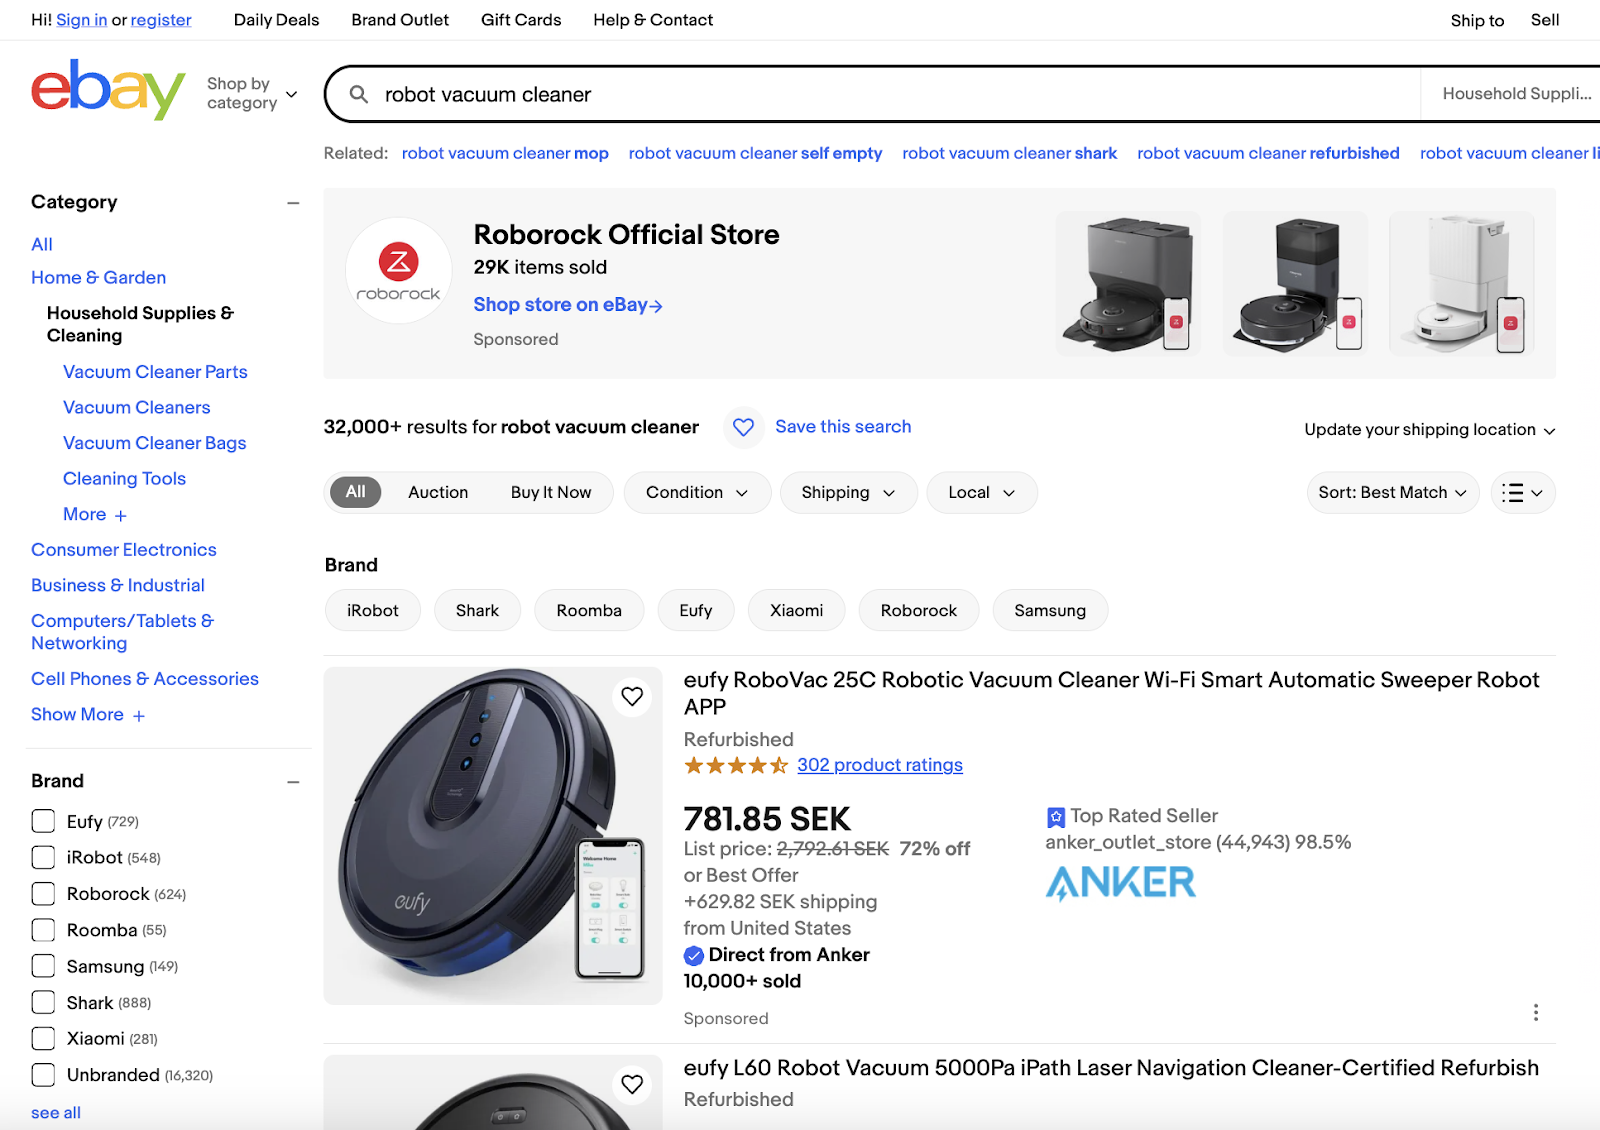Click the Roborock store logo
Image resolution: width=1600 pixels, height=1130 pixels.
click(x=398, y=271)
